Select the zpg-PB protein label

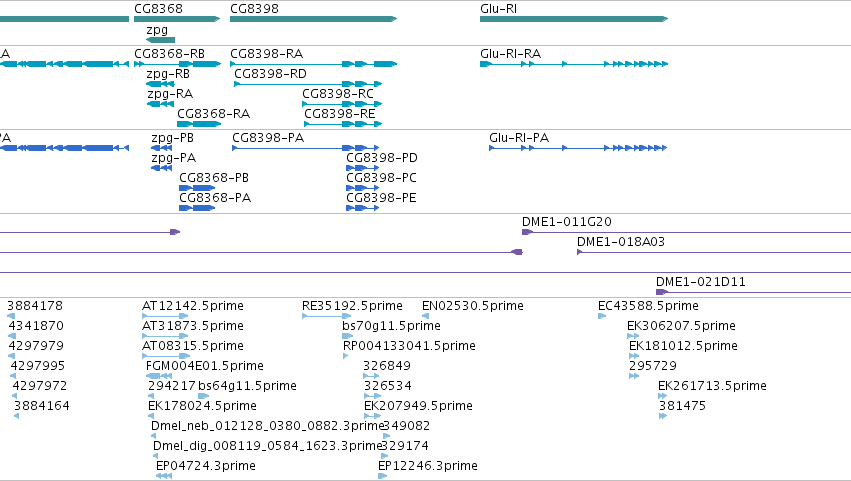click(x=173, y=138)
